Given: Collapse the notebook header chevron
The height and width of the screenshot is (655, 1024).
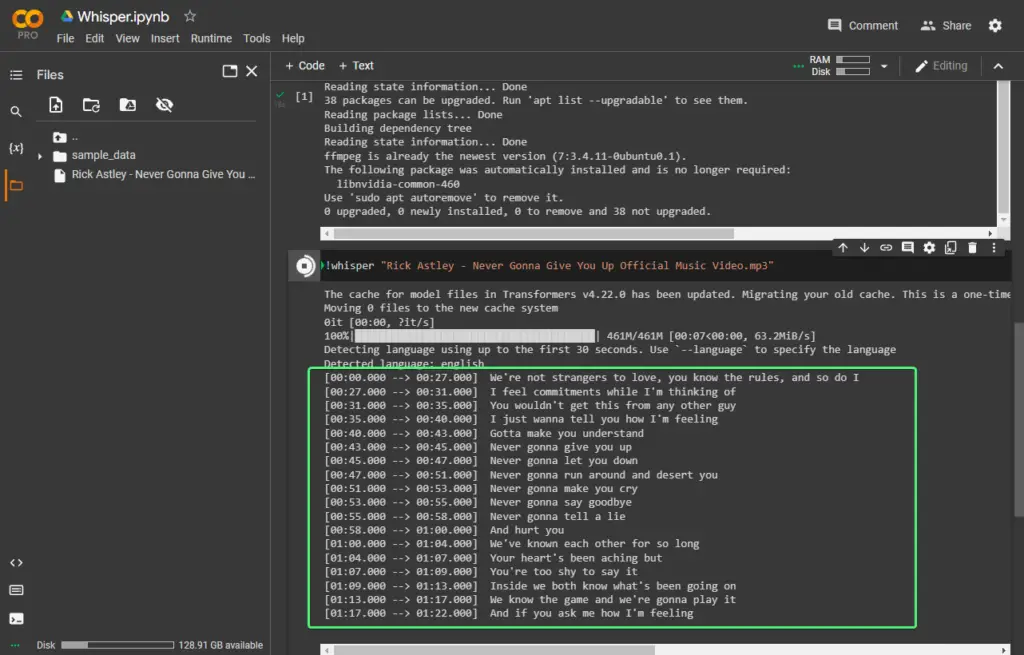Looking at the screenshot, I should pyautogui.click(x=998, y=66).
